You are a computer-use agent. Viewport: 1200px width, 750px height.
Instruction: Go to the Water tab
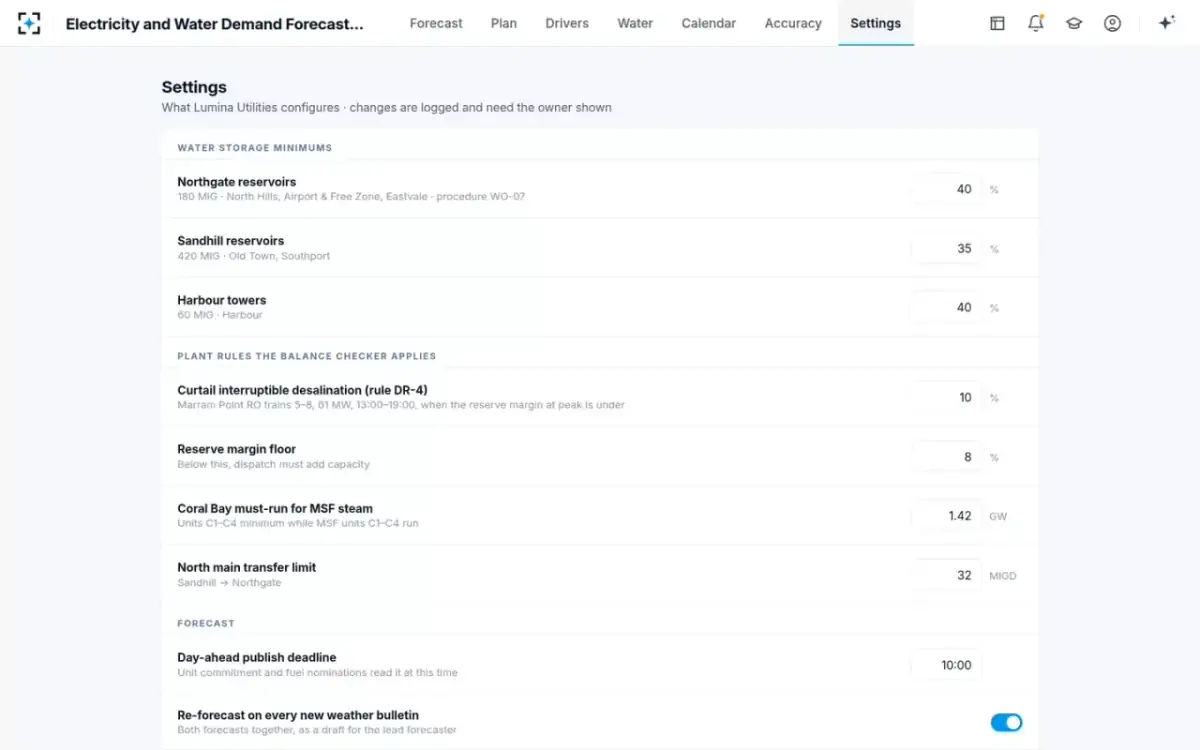tap(635, 23)
